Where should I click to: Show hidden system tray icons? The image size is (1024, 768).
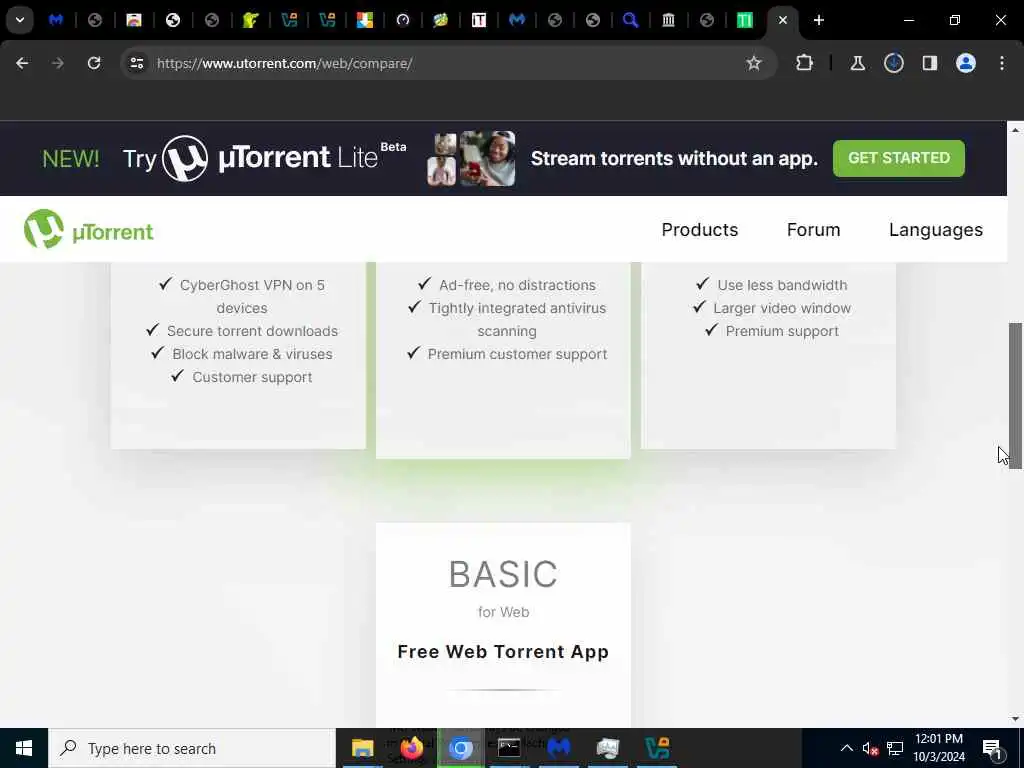846,748
